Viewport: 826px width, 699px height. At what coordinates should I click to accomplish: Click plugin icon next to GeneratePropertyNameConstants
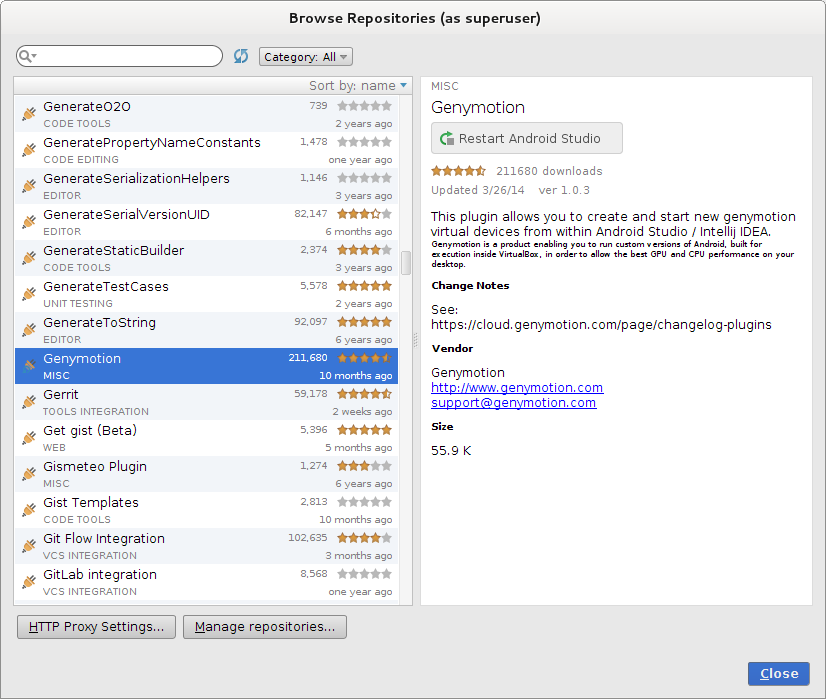(x=29, y=150)
